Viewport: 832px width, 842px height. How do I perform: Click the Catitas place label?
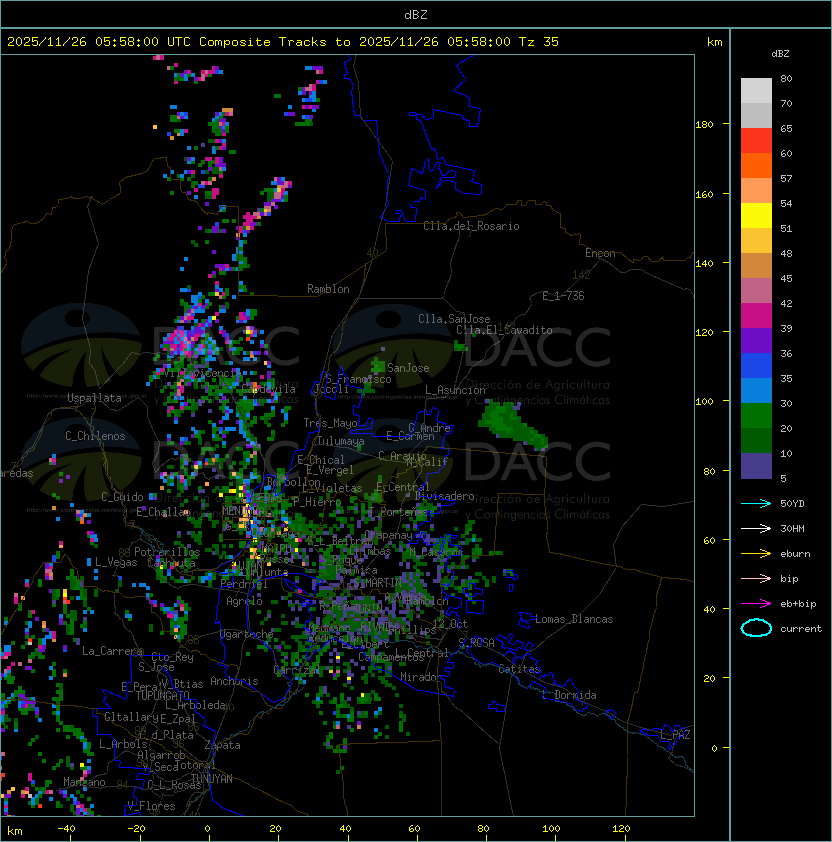pyautogui.click(x=519, y=669)
